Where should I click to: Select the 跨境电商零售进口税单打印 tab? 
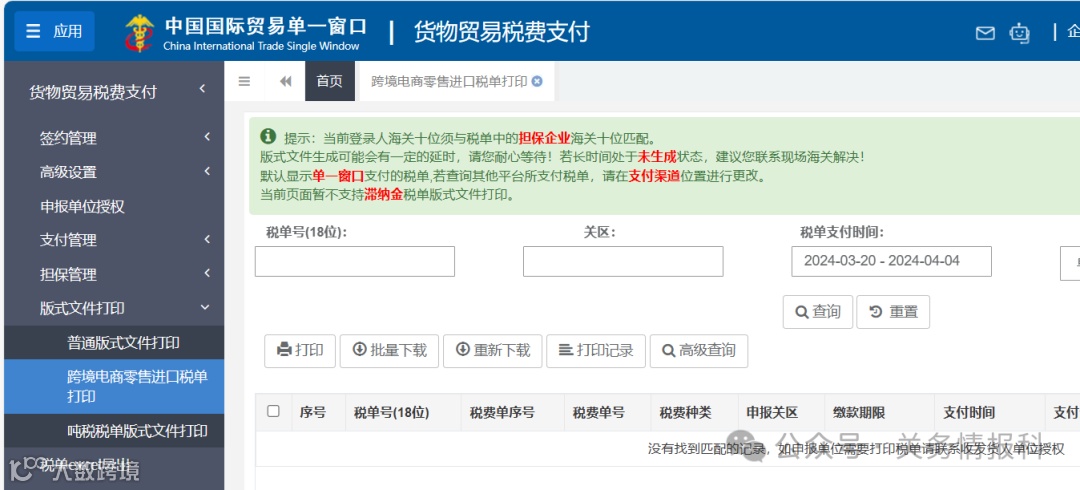(449, 81)
